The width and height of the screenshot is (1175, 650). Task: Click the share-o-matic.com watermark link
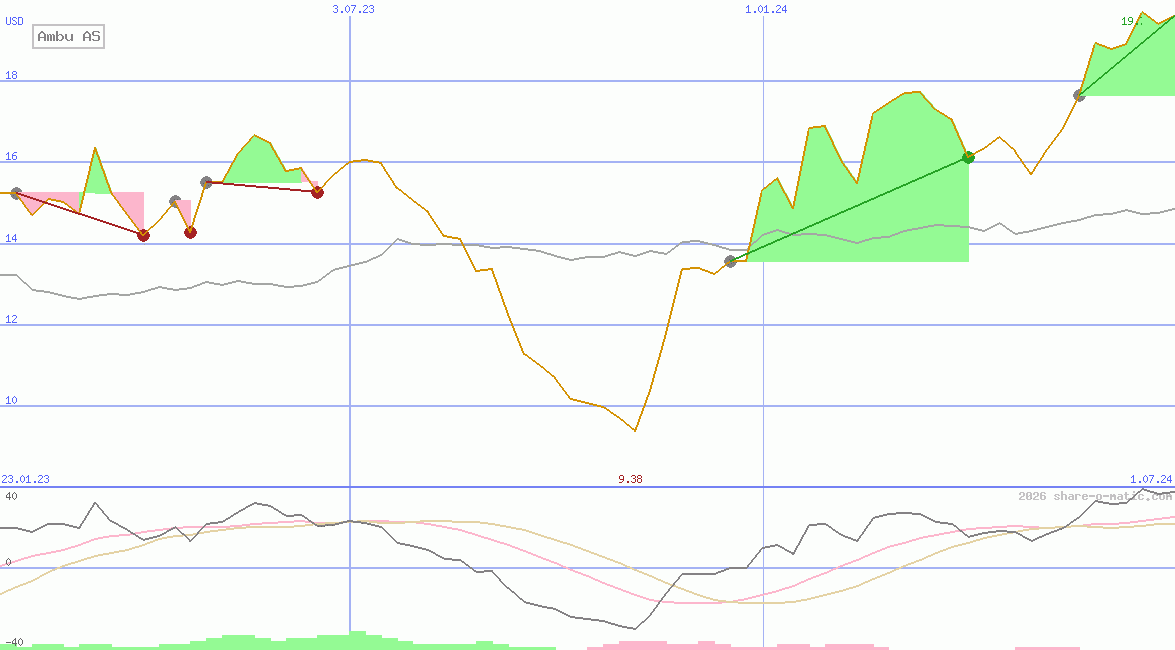coord(1095,496)
